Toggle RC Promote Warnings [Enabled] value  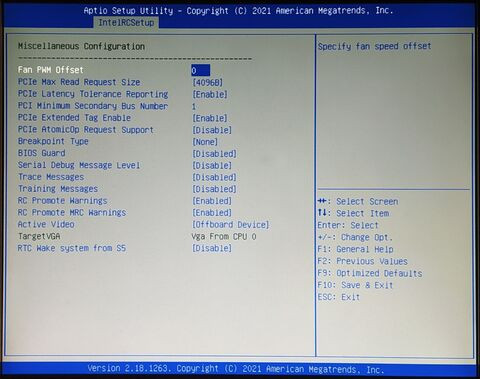point(212,201)
